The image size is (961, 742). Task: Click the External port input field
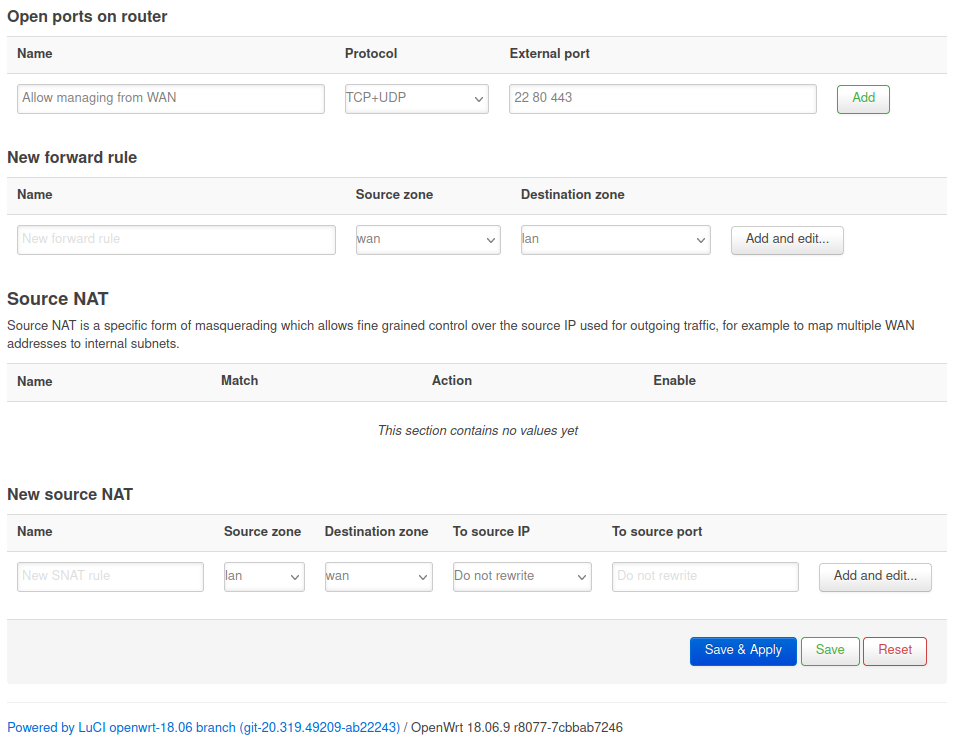point(662,99)
